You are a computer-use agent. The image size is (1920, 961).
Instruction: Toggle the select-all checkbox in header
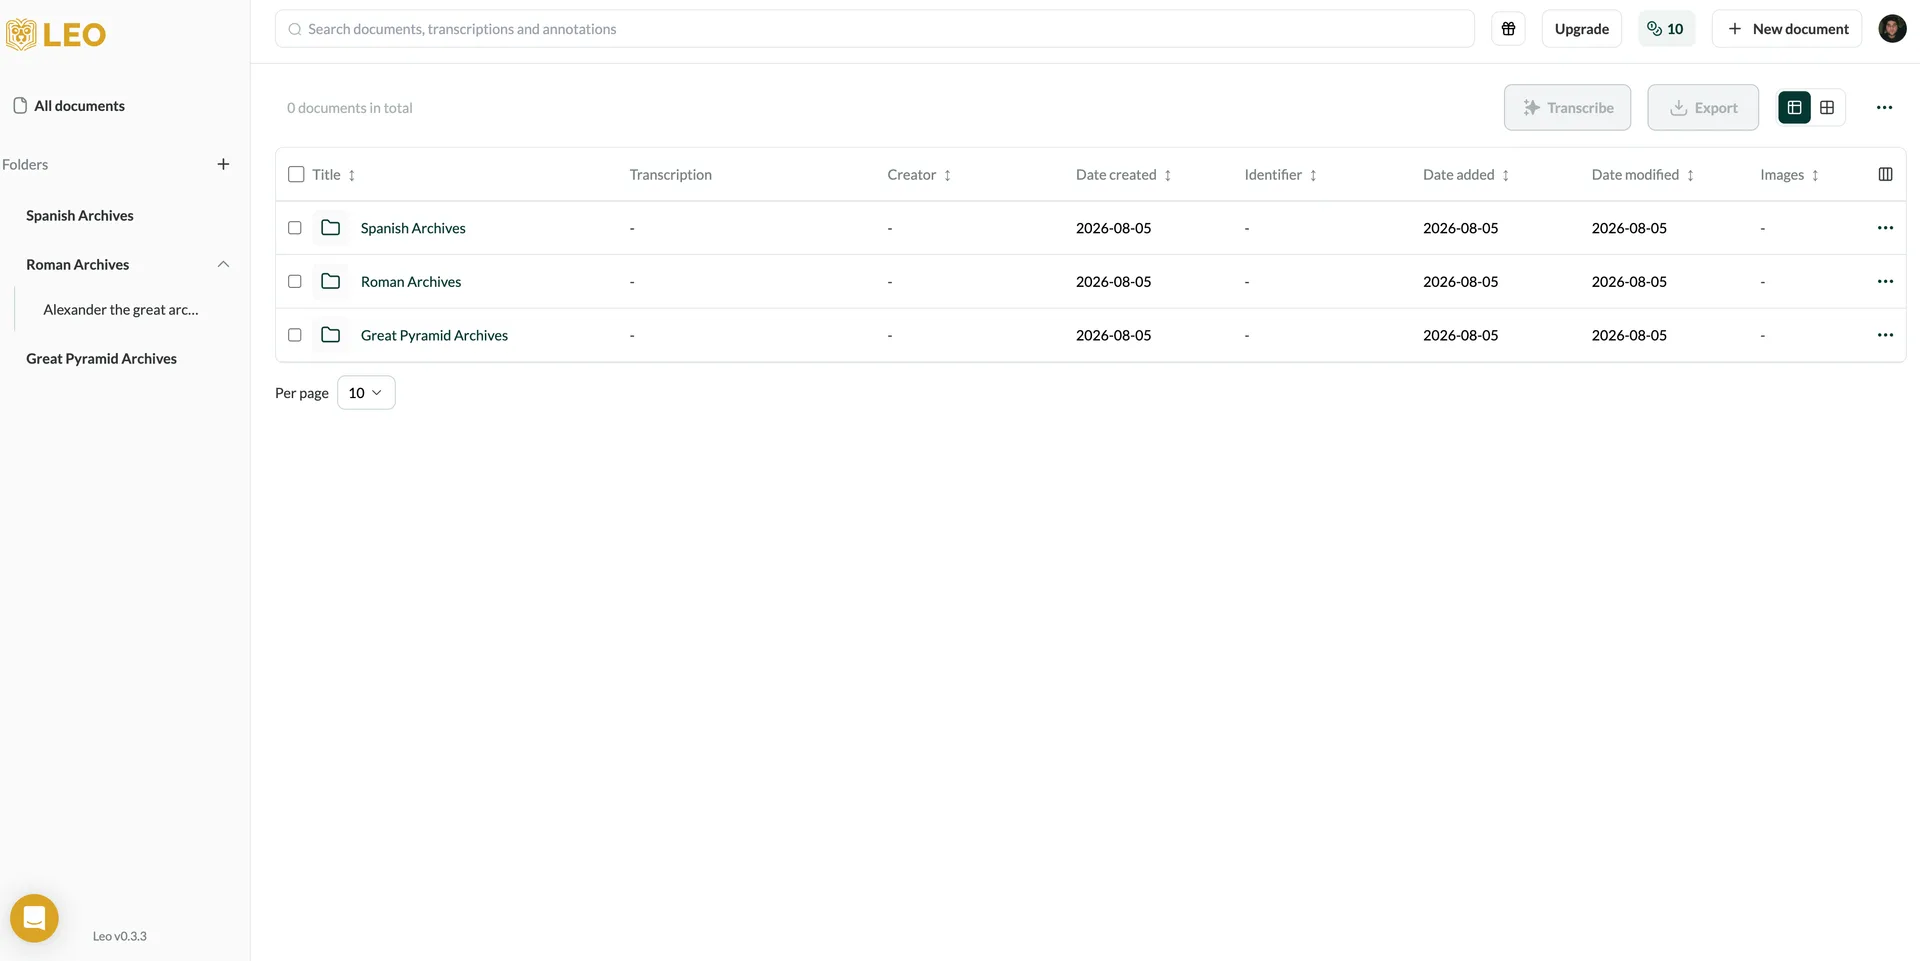(296, 175)
